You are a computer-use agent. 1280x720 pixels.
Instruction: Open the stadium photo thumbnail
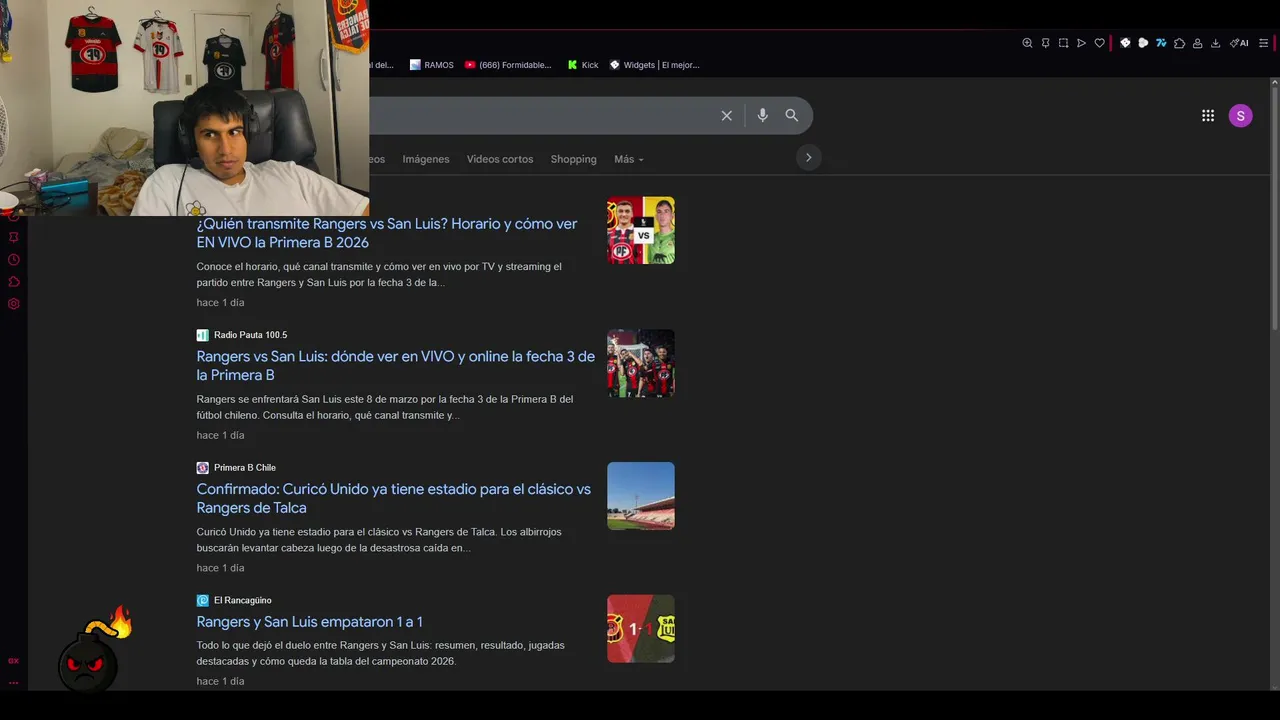pyautogui.click(x=641, y=496)
